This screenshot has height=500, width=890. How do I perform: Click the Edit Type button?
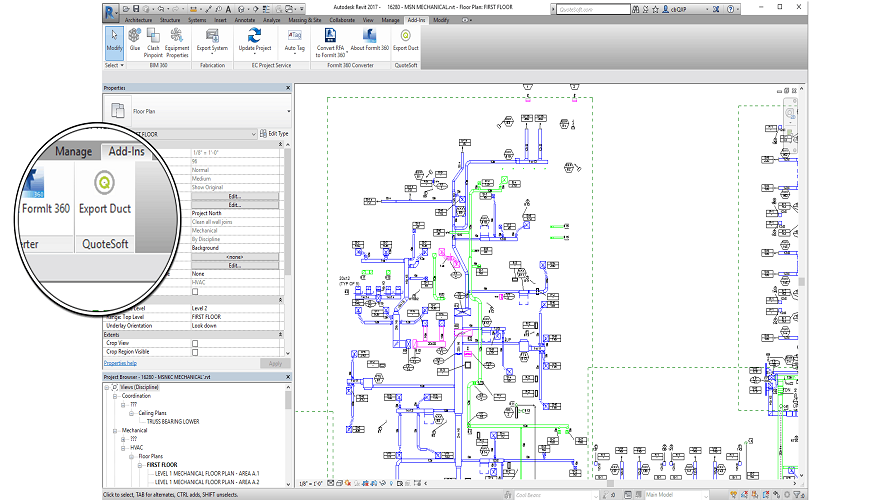pyautogui.click(x=275, y=133)
